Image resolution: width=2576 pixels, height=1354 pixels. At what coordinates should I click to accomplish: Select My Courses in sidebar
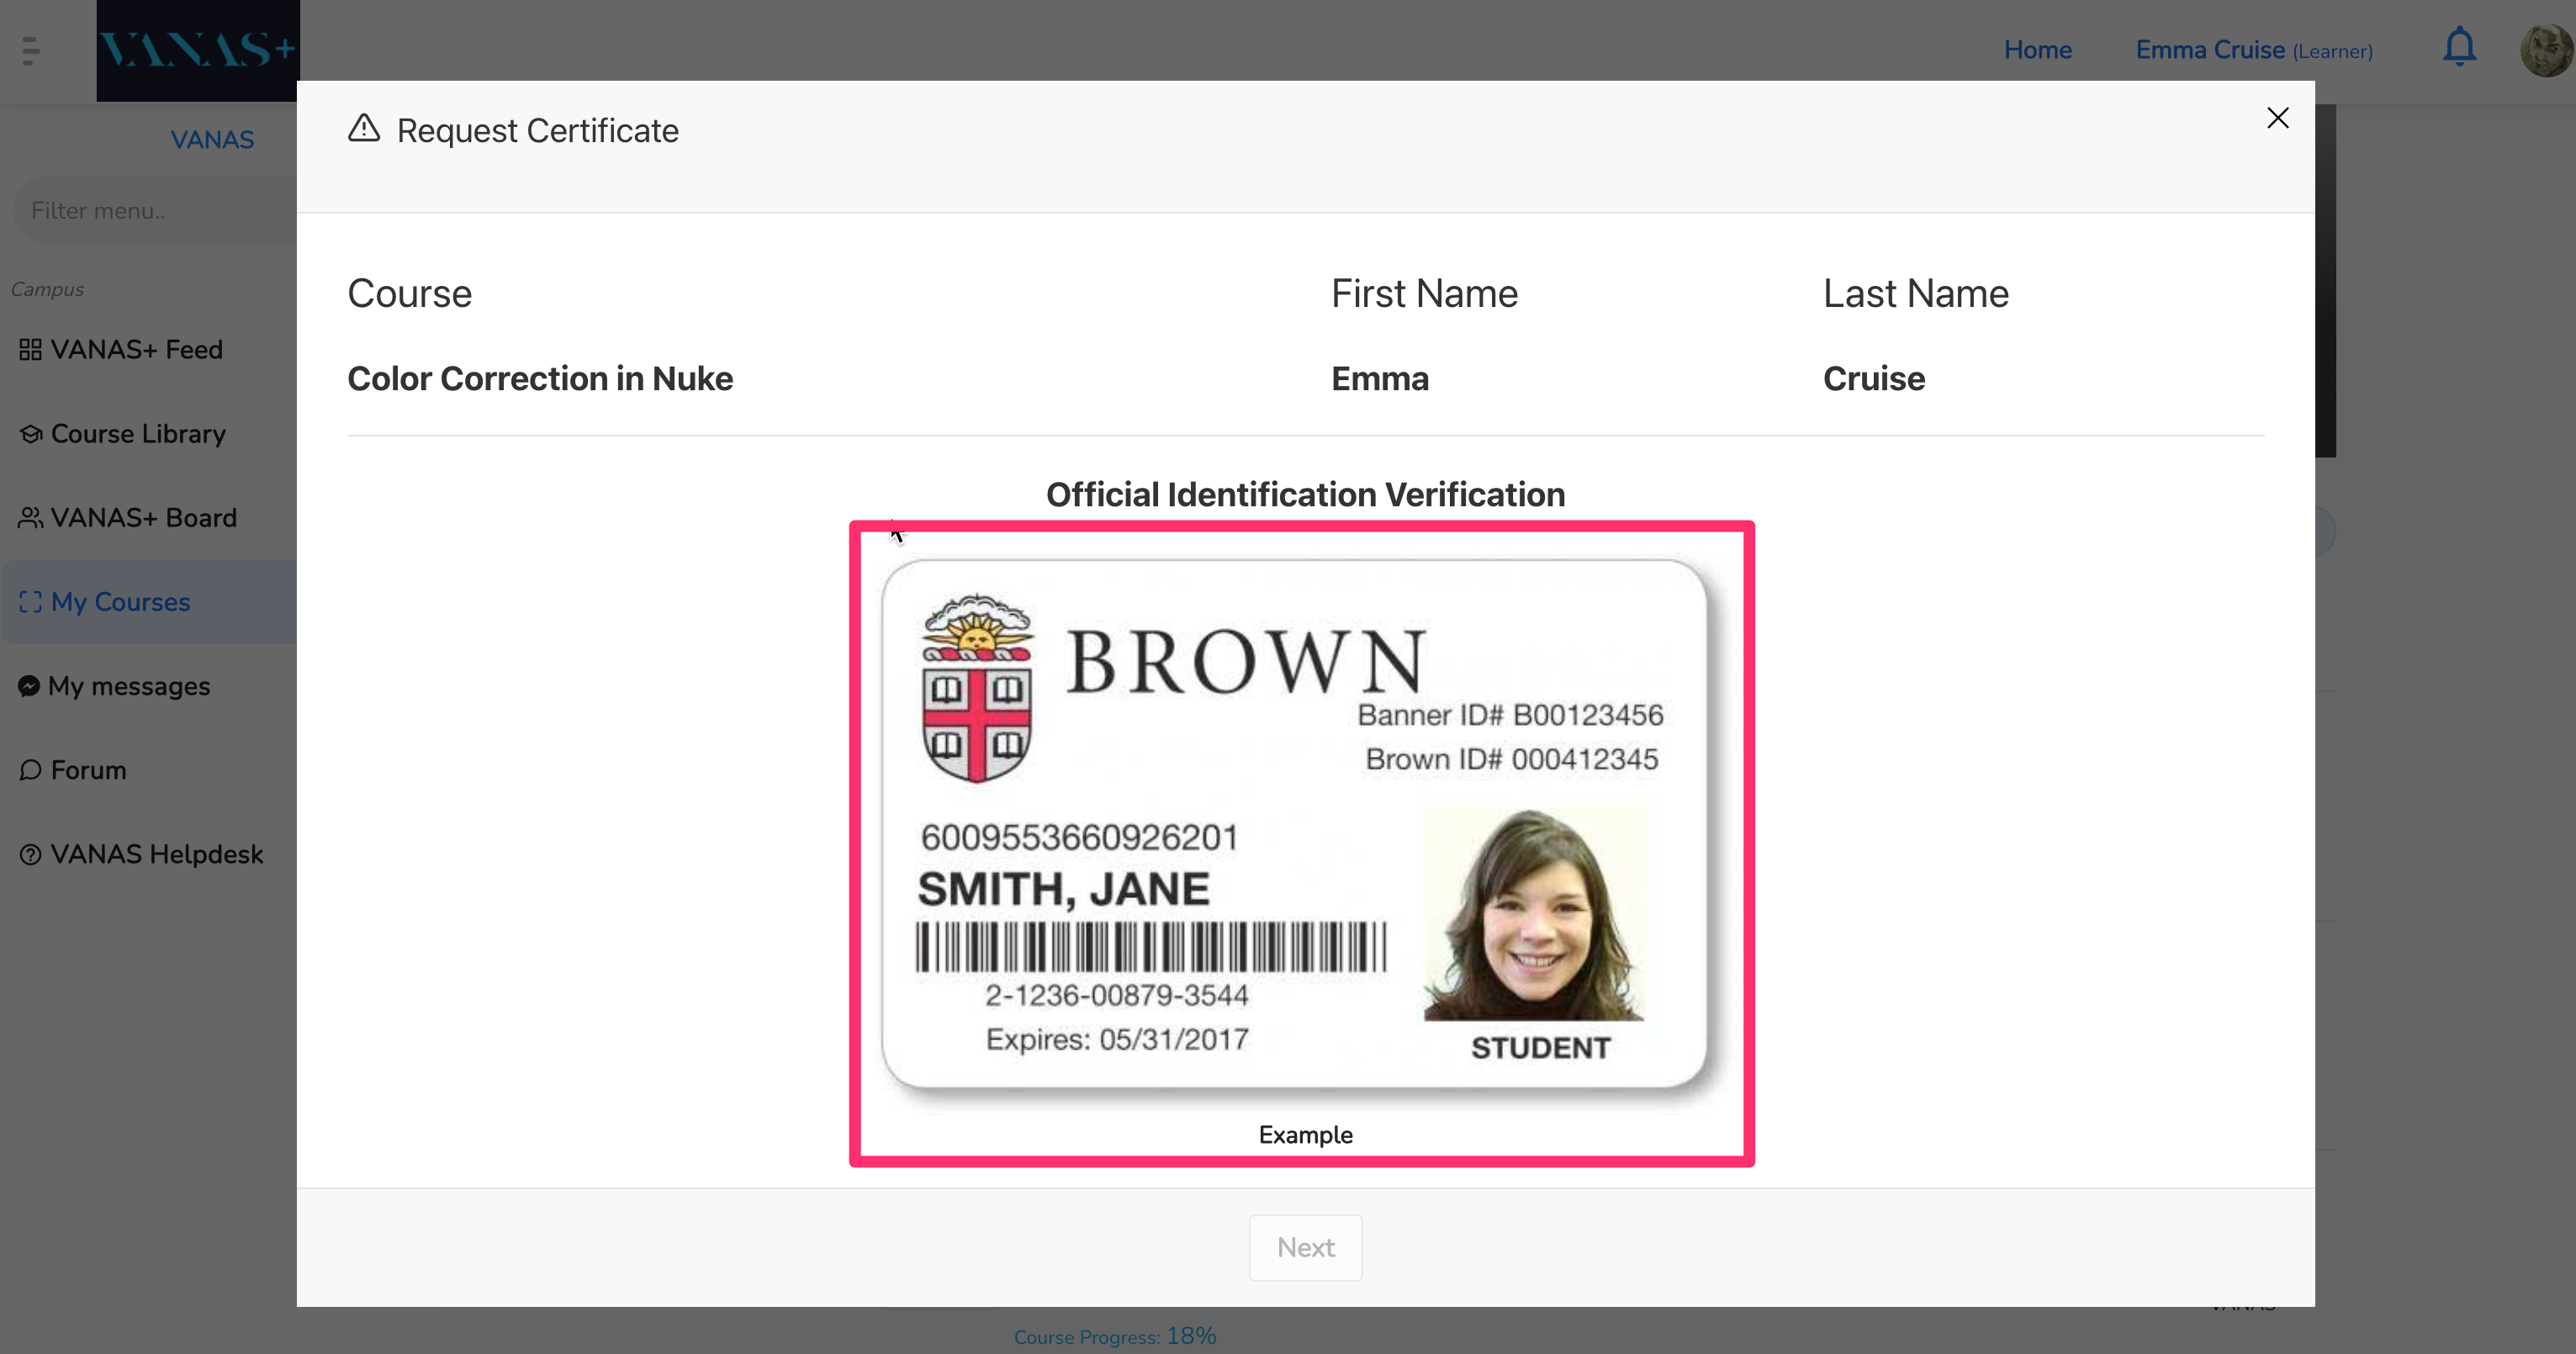120,602
